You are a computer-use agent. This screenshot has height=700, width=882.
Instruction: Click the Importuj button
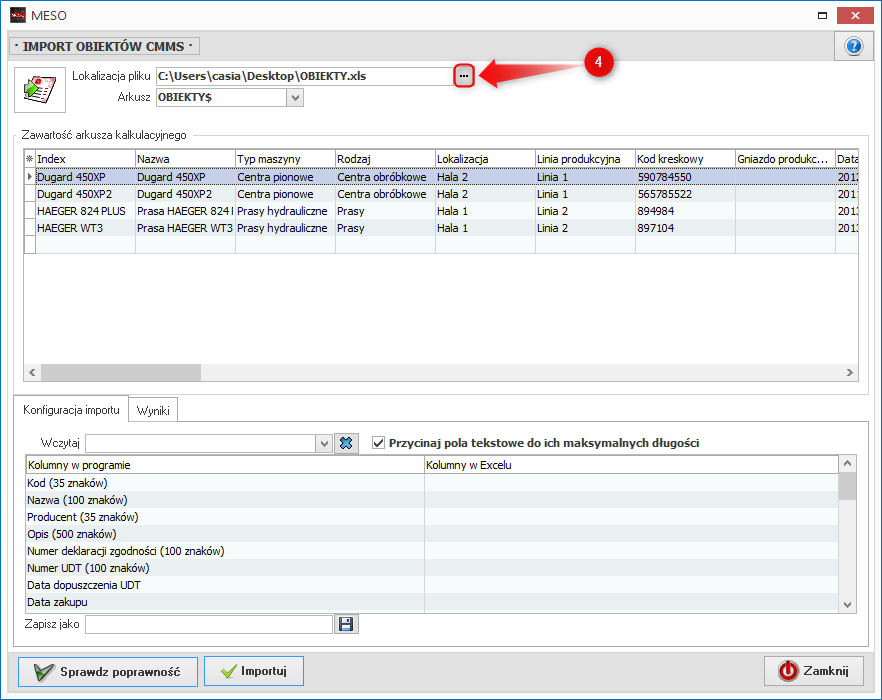[x=253, y=672]
